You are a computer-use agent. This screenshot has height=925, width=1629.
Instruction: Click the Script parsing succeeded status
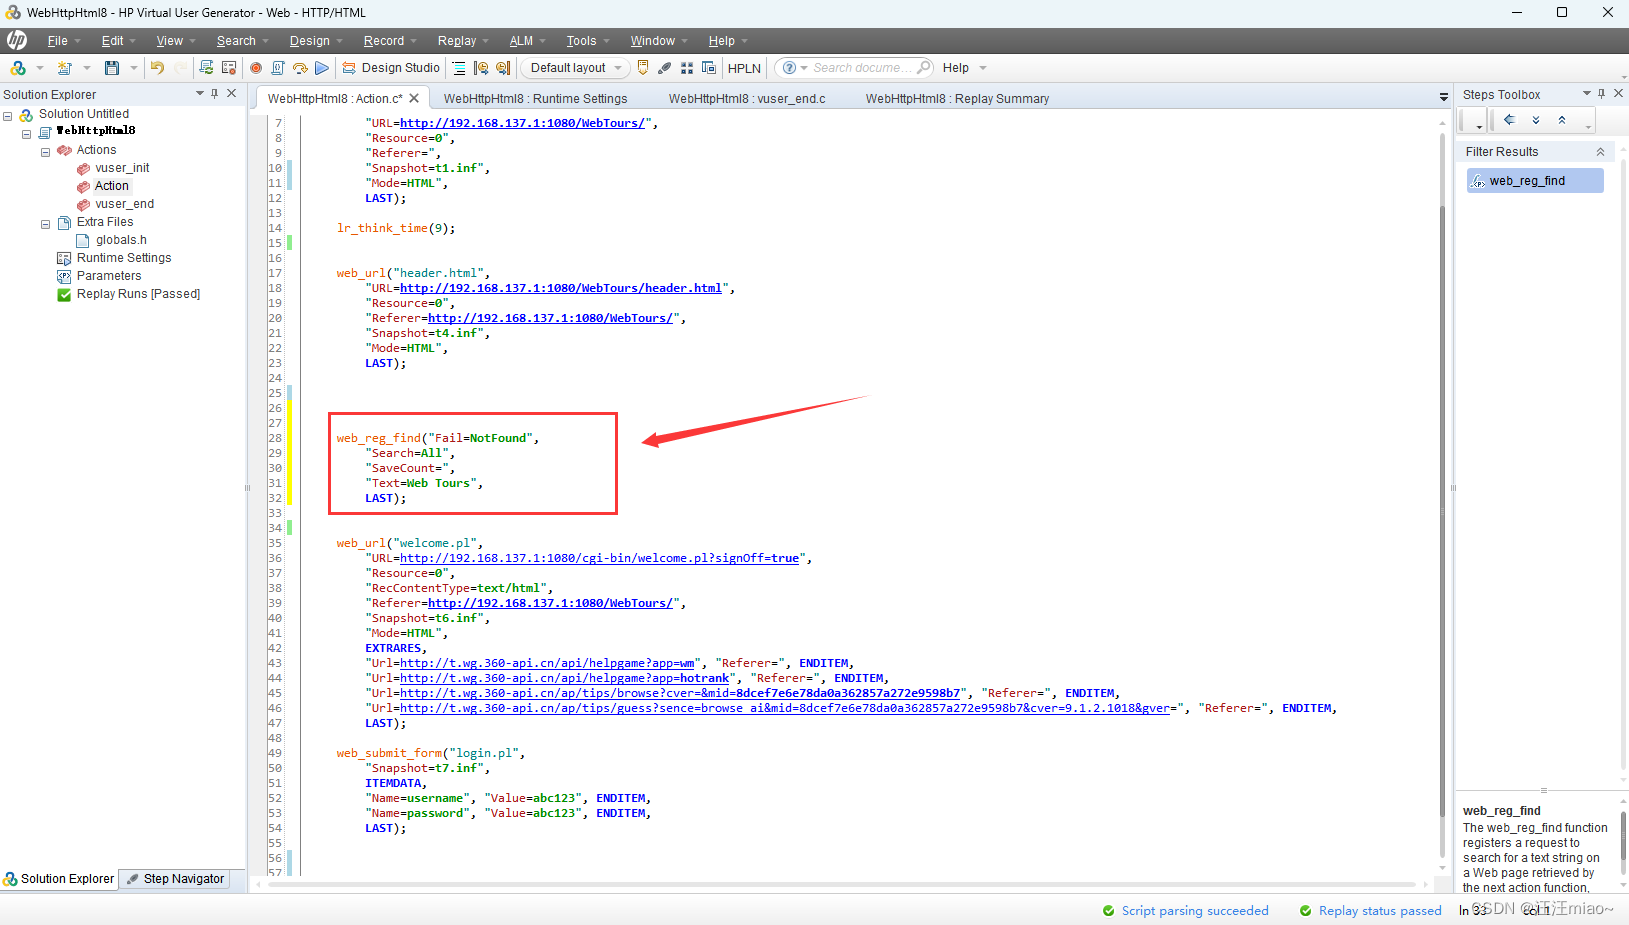[x=1186, y=911]
